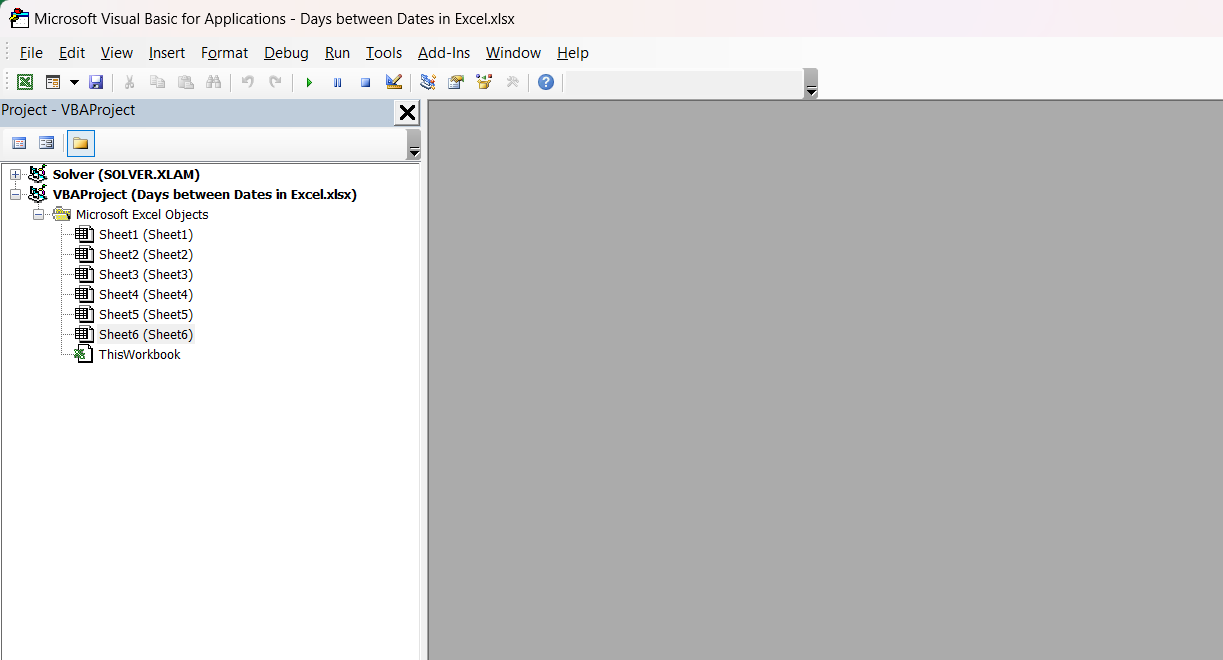Click the Cut scissors icon

129,82
